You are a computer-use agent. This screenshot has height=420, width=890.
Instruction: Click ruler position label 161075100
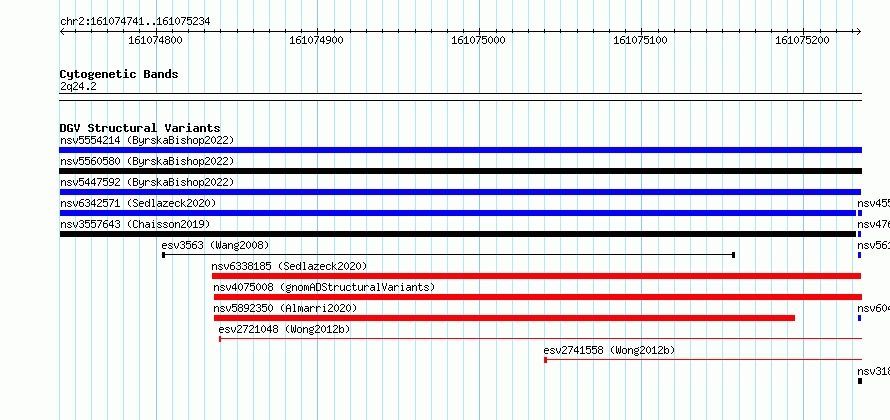641,40
